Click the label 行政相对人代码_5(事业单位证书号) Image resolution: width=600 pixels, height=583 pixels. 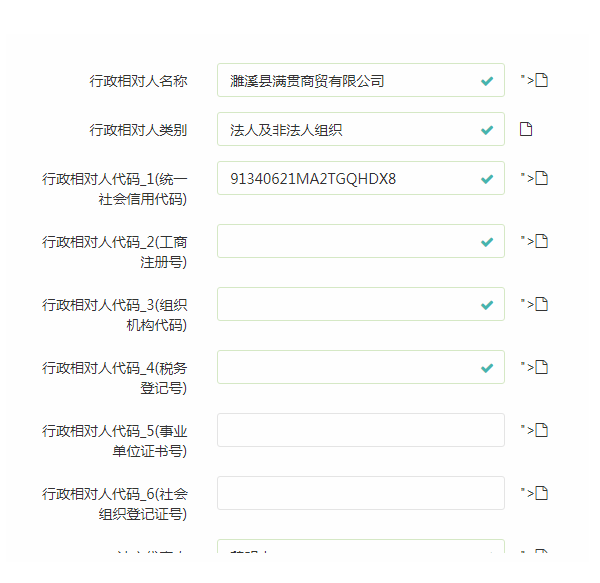[115, 441]
